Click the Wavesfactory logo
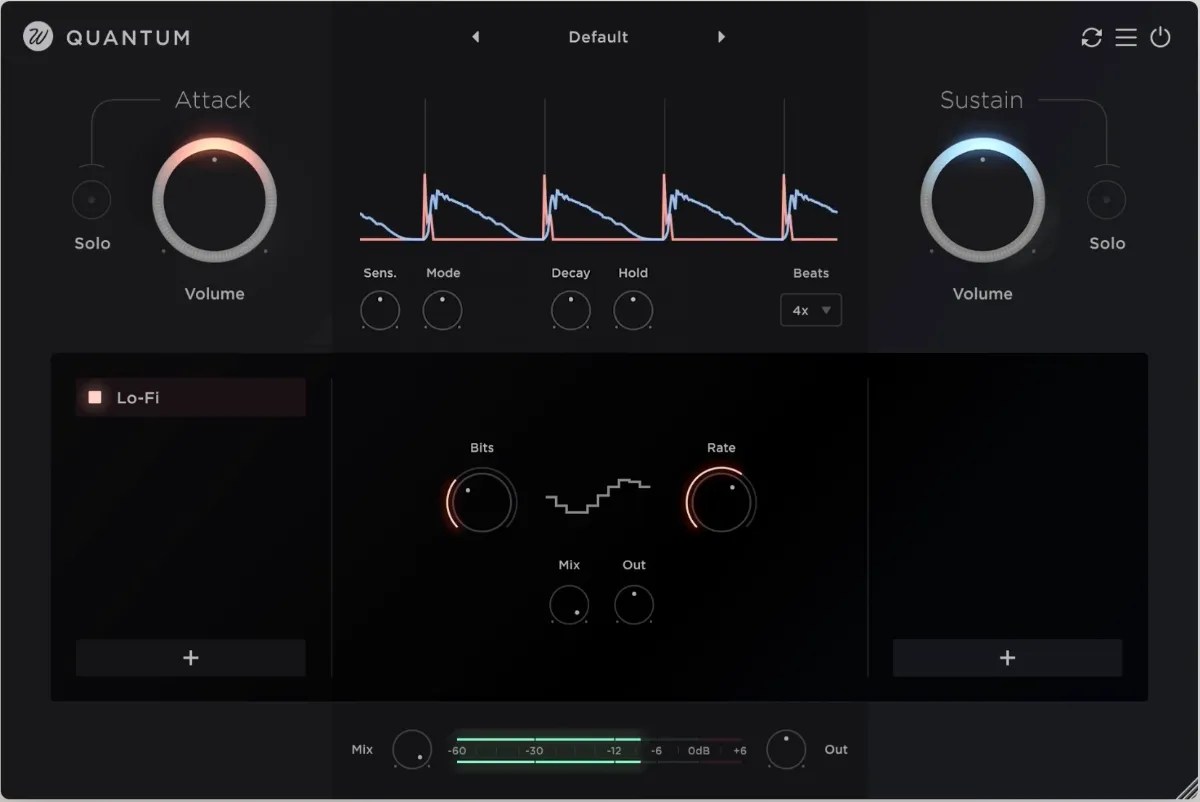 [35, 37]
